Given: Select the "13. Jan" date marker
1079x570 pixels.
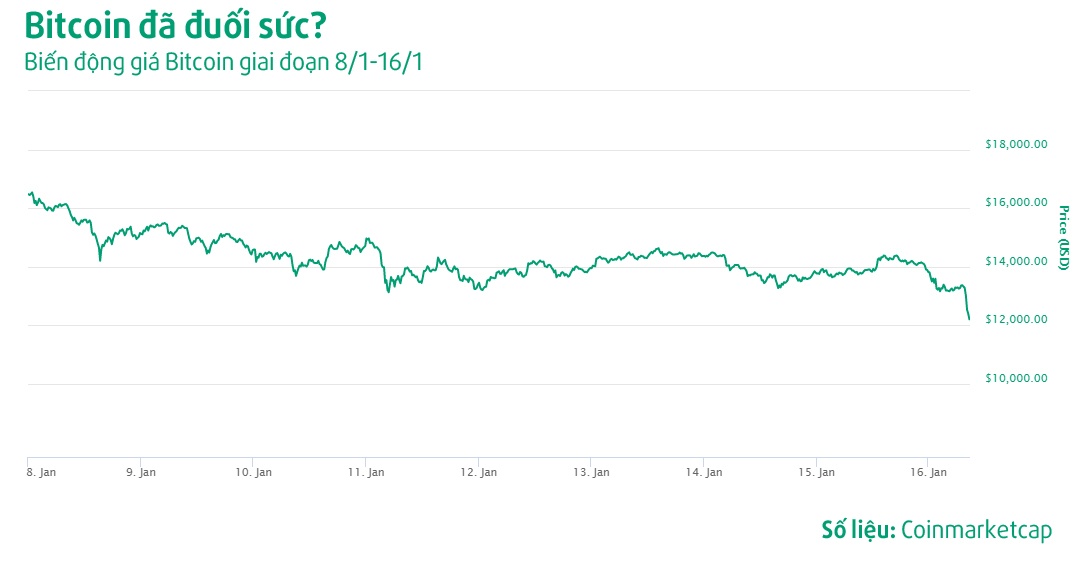Looking at the screenshot, I should click(591, 472).
